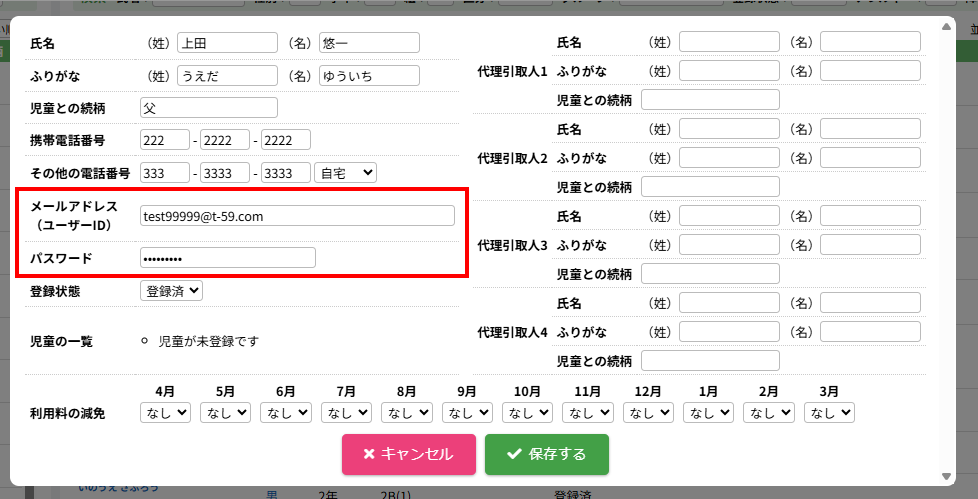Click the 代理引取人2 児童との続柄 field
The width and height of the screenshot is (978, 499).
pos(710,187)
